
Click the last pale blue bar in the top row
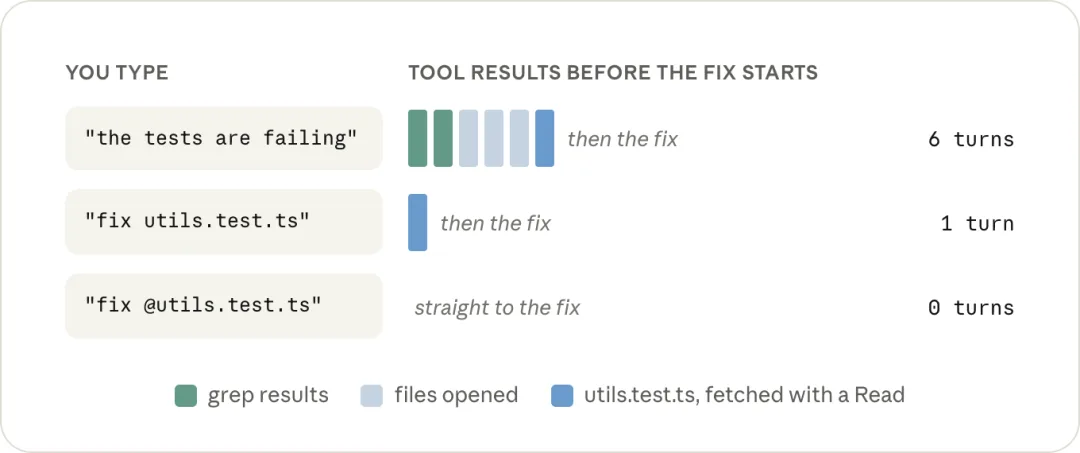click(x=519, y=138)
